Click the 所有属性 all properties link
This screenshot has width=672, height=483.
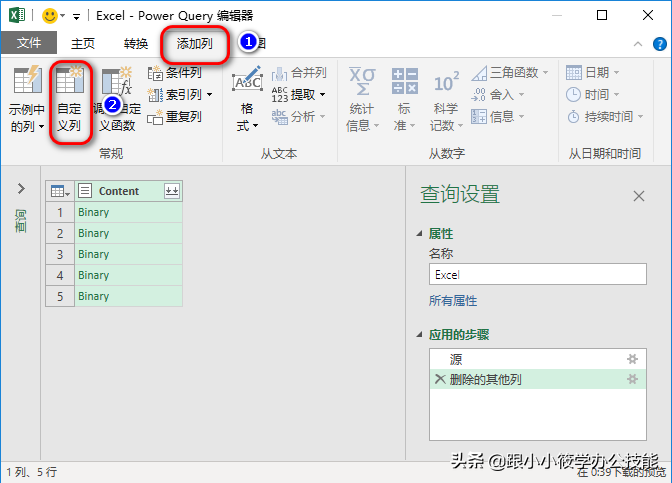tap(453, 301)
